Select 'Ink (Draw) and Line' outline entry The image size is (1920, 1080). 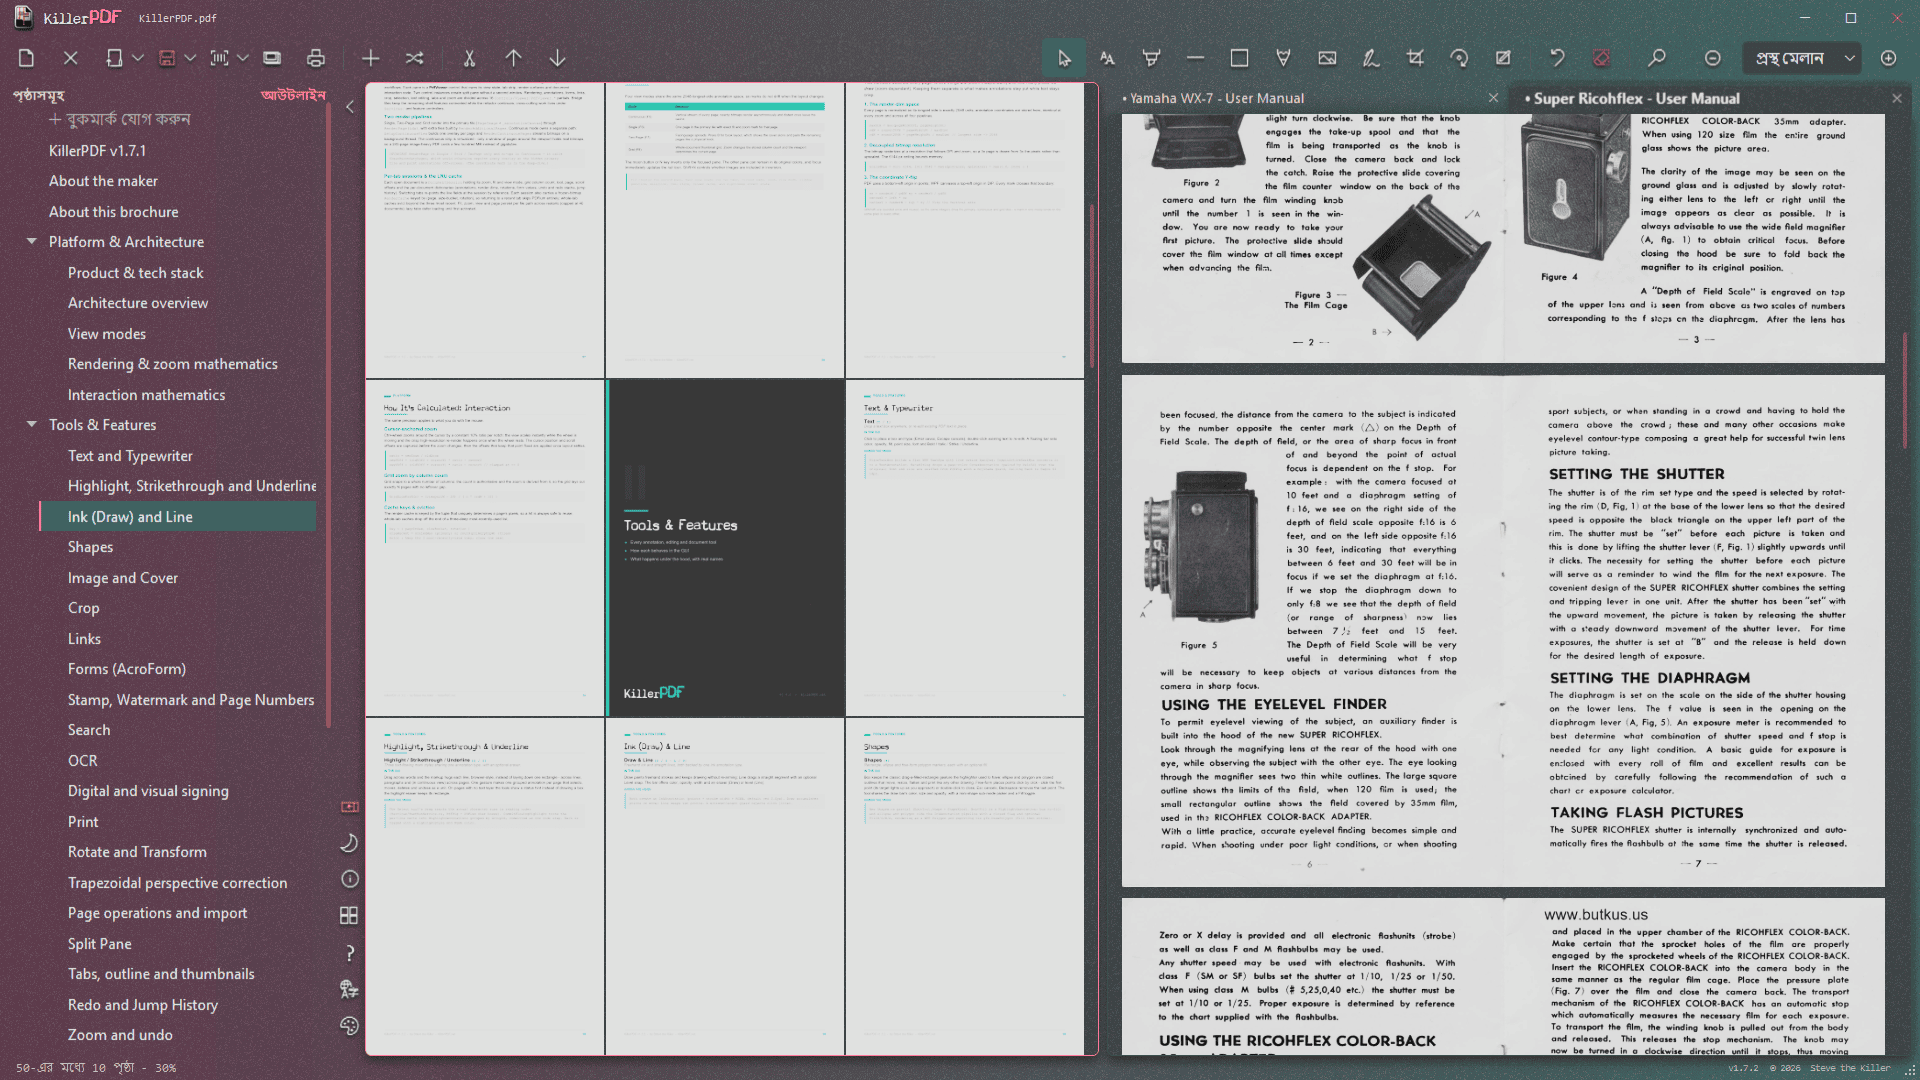pyautogui.click(x=178, y=517)
